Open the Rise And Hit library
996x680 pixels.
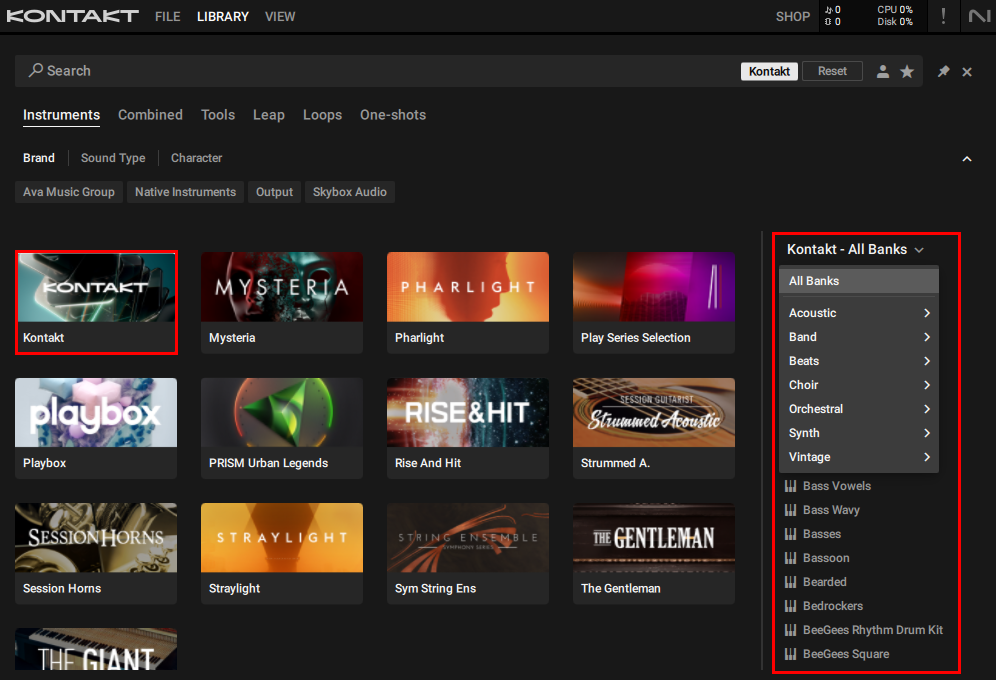click(x=468, y=429)
